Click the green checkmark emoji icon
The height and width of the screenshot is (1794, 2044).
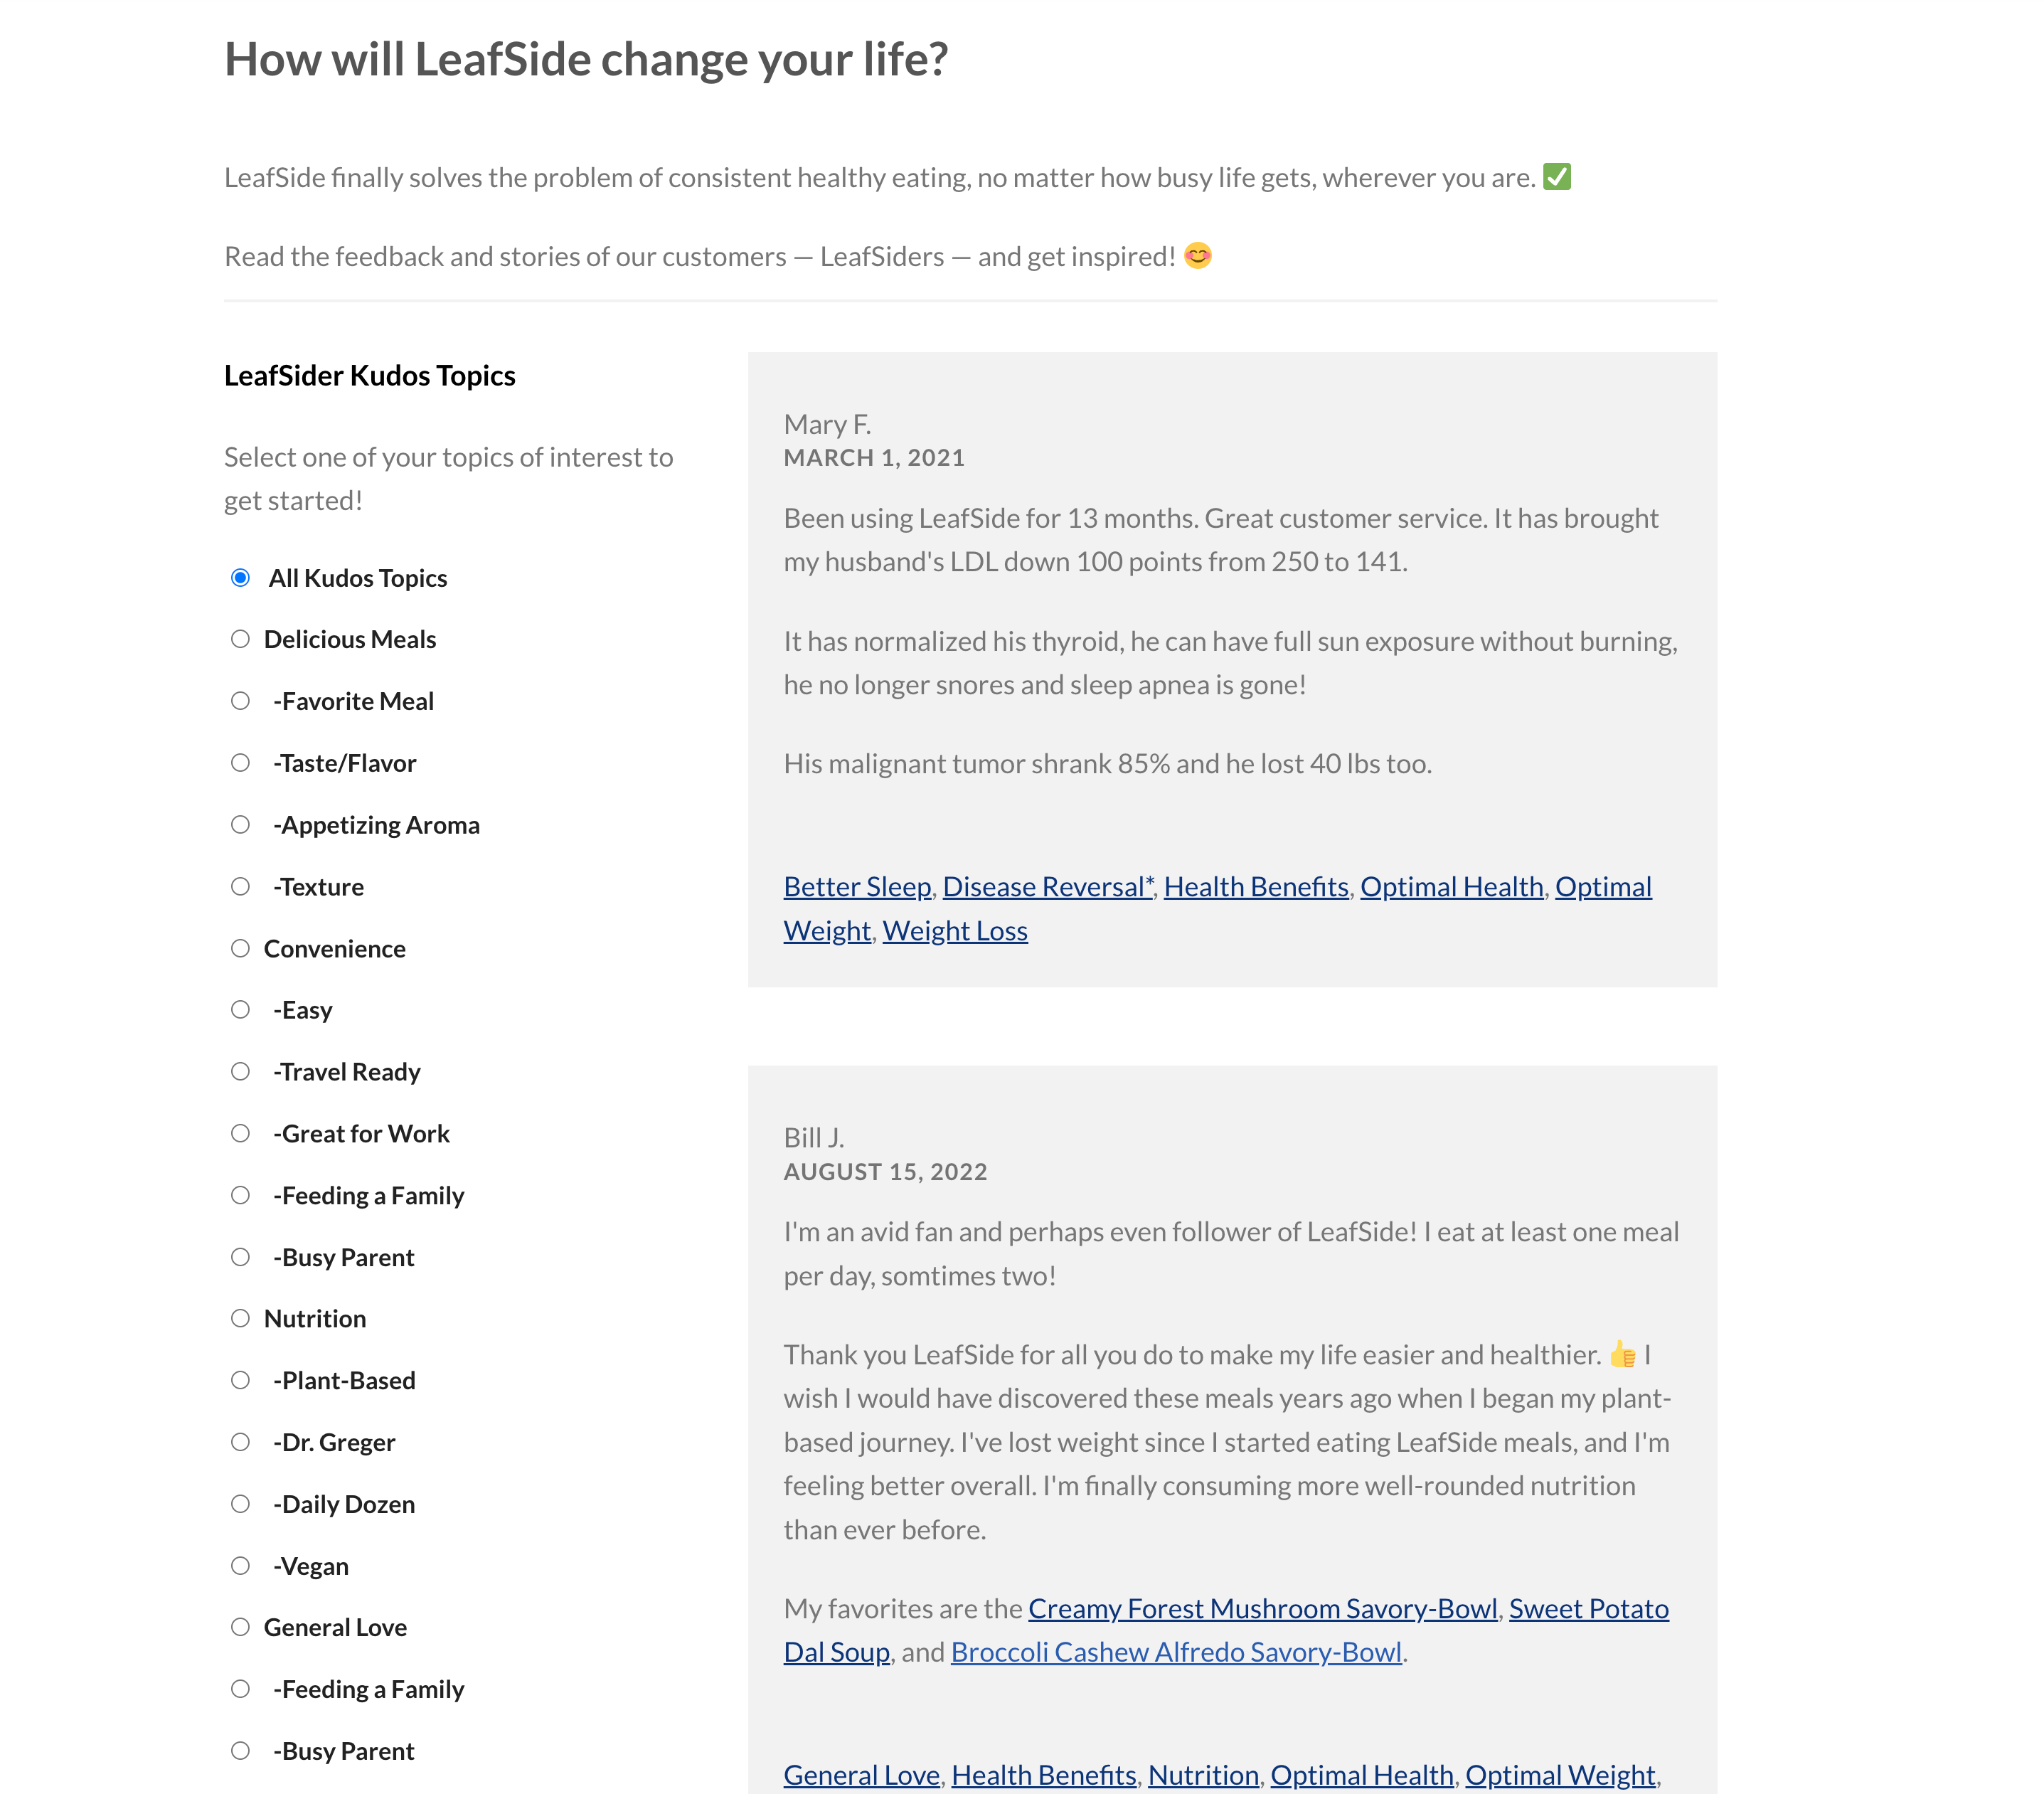pyautogui.click(x=1557, y=177)
